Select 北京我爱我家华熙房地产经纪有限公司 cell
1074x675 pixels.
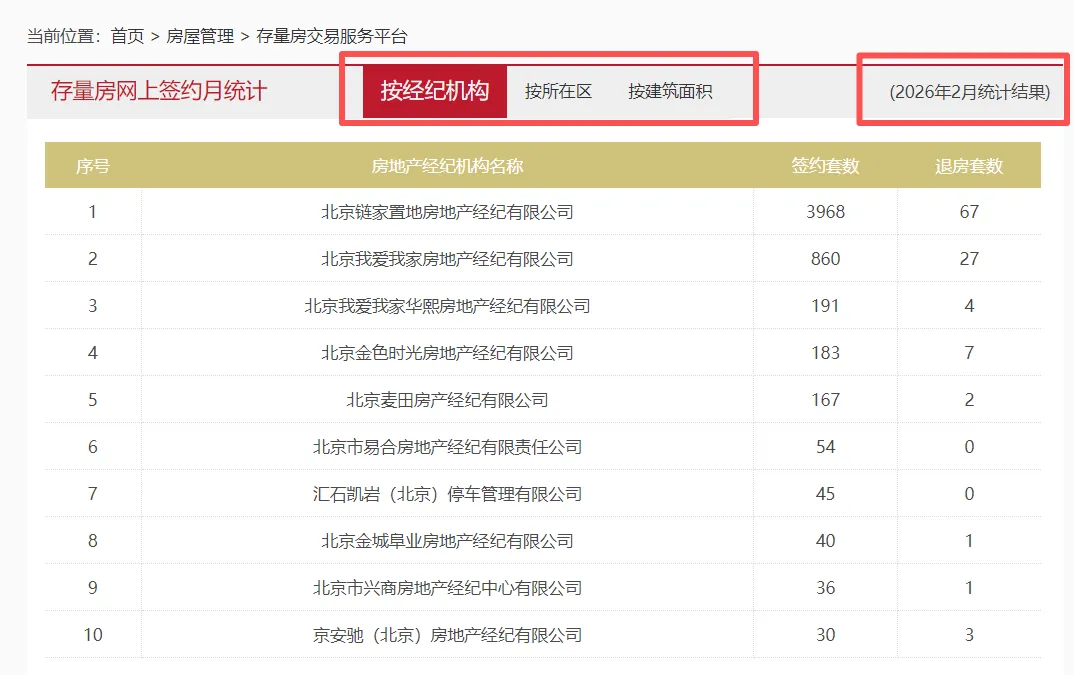[447, 306]
